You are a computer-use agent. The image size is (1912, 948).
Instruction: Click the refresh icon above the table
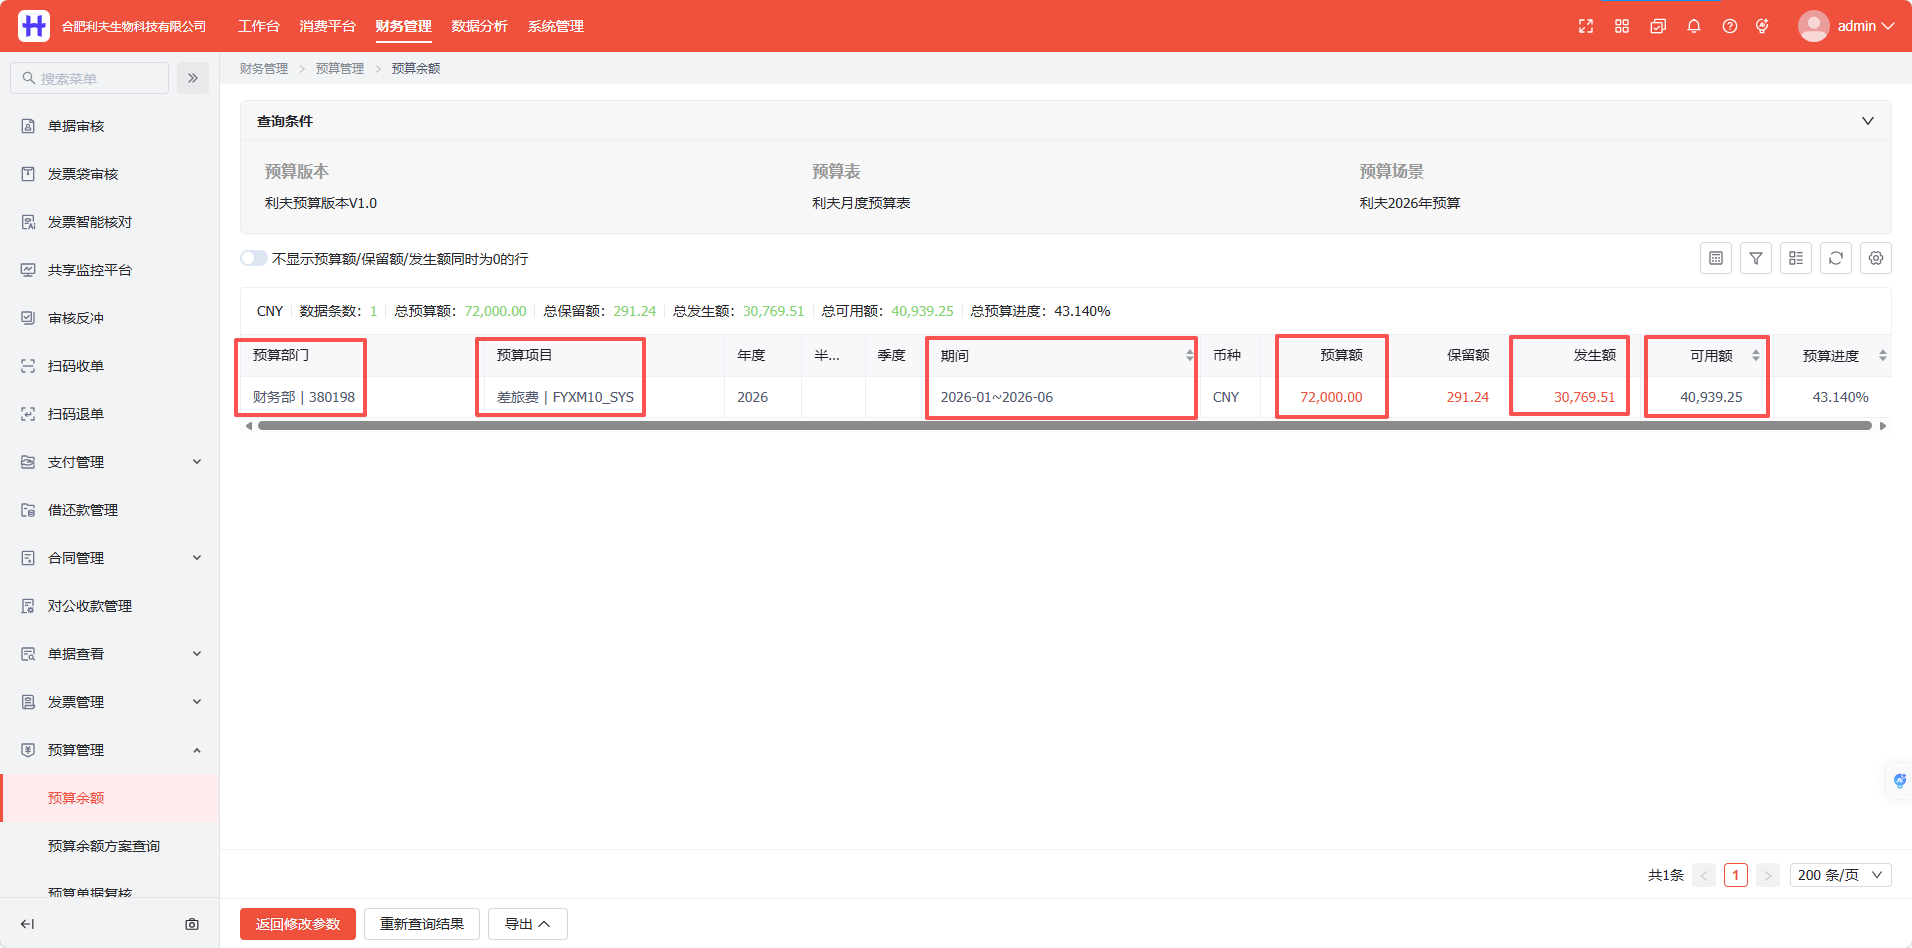click(x=1836, y=258)
